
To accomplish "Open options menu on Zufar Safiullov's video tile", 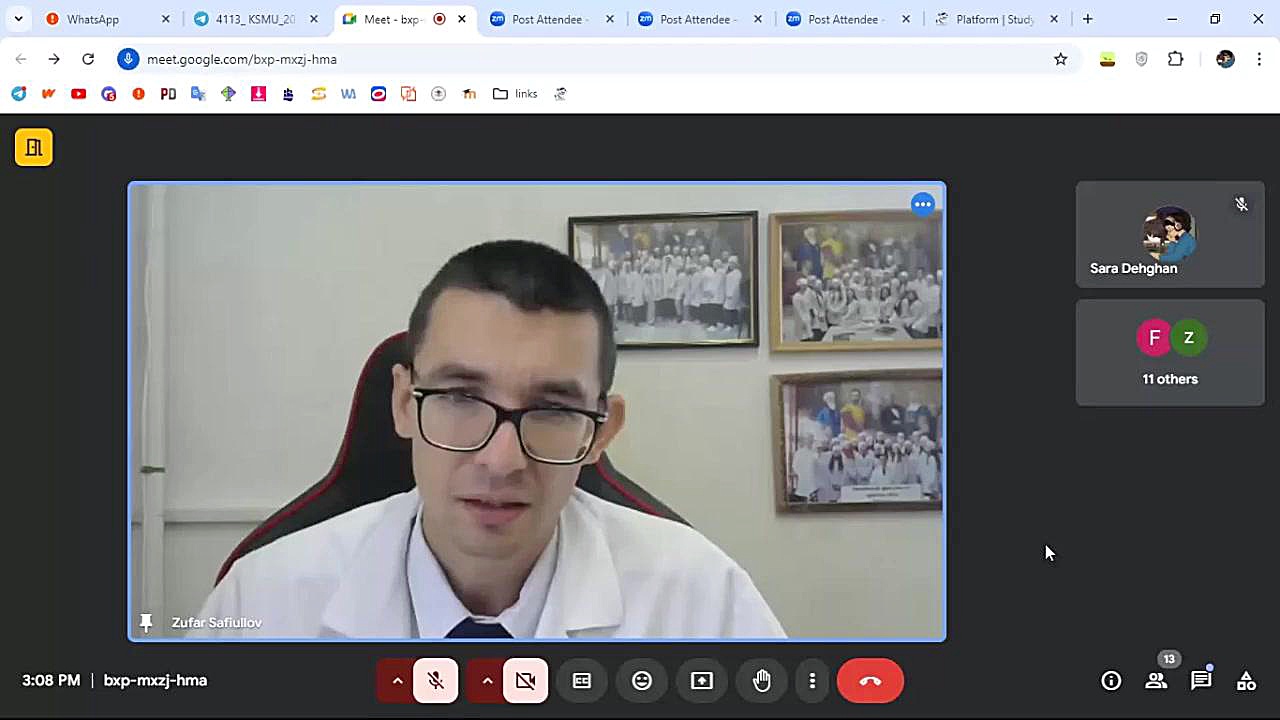I will point(922,204).
